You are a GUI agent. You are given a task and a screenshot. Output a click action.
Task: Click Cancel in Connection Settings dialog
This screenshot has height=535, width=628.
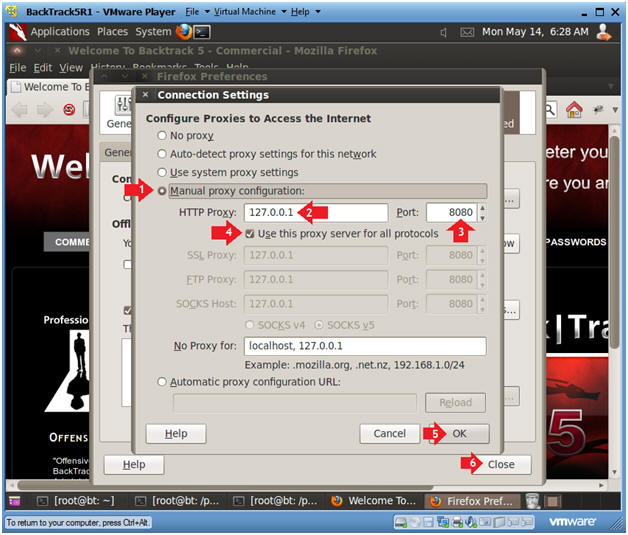pyautogui.click(x=389, y=434)
